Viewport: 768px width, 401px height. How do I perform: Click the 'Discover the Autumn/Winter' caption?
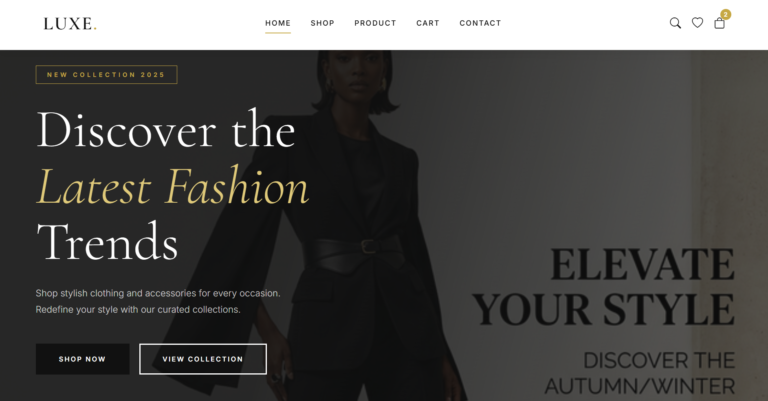pyautogui.click(x=640, y=373)
